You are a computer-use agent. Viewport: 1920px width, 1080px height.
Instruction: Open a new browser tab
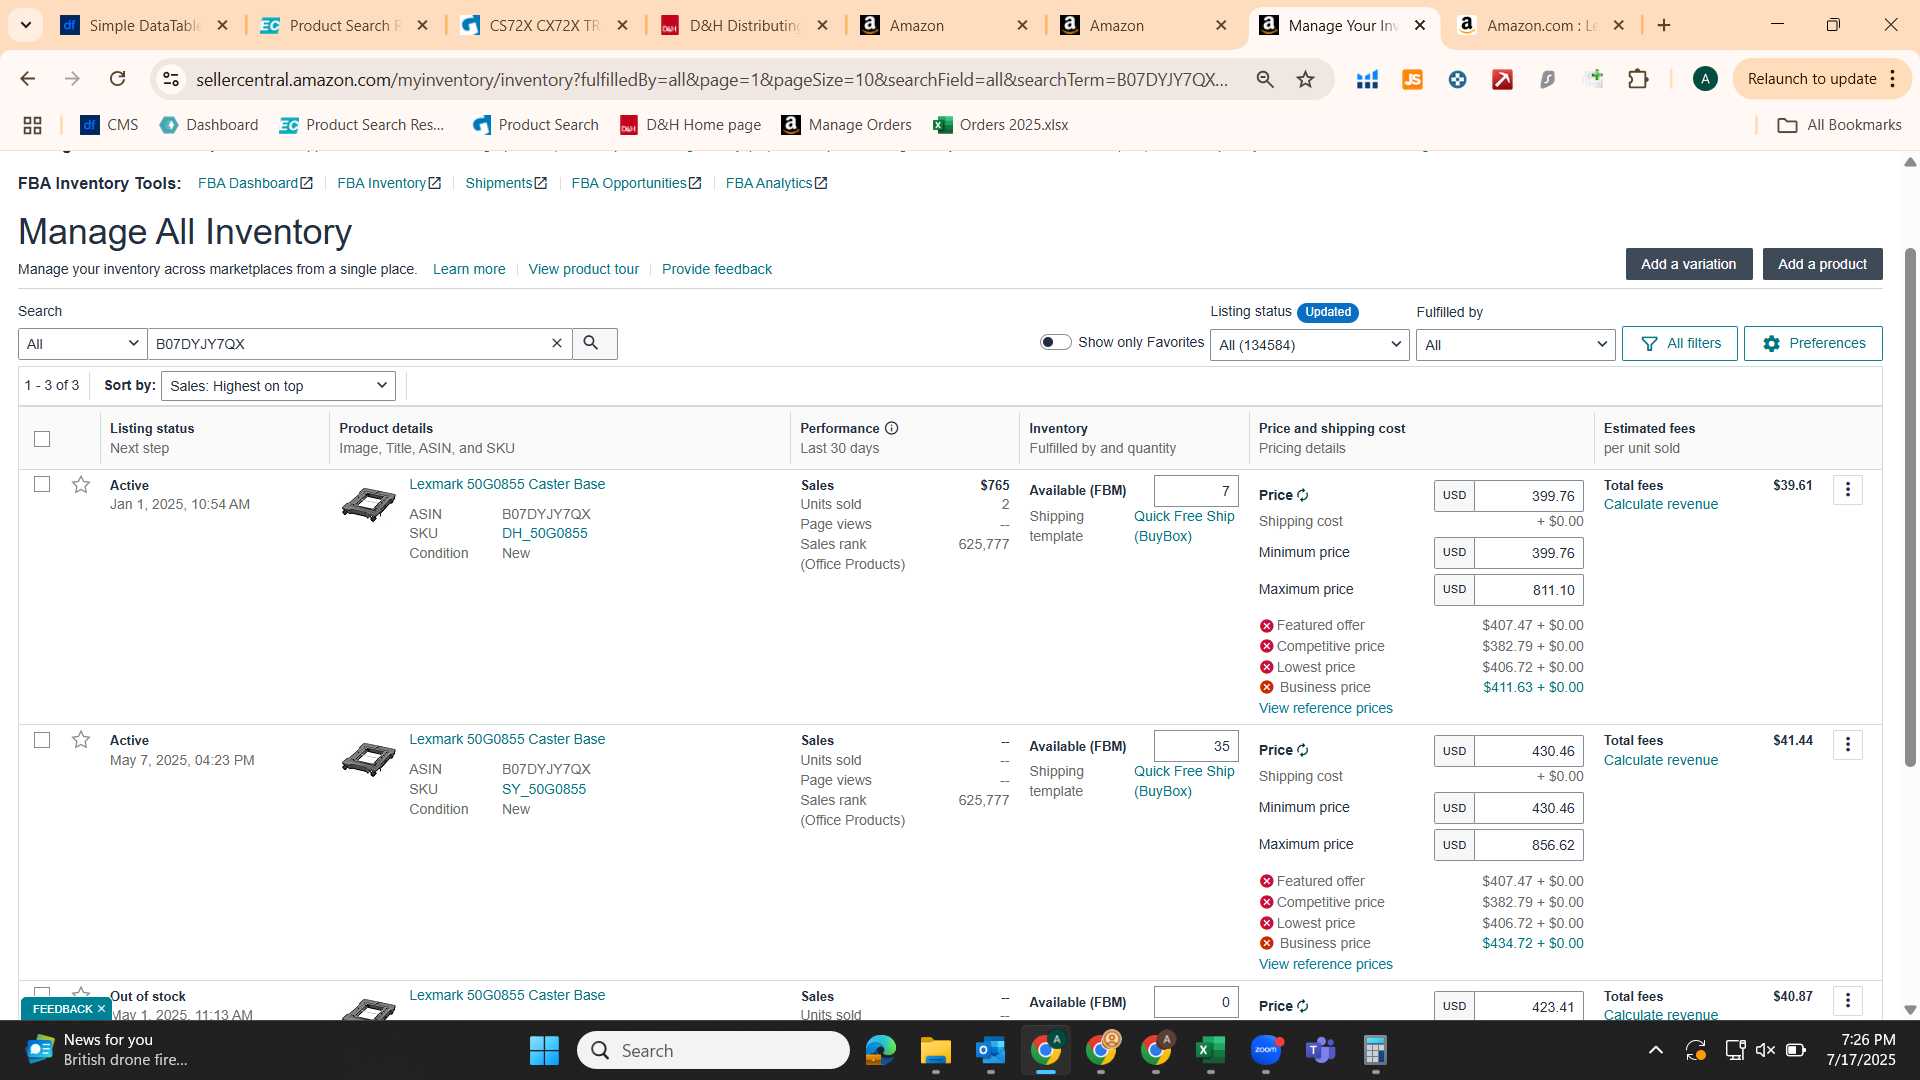[x=1664, y=25]
